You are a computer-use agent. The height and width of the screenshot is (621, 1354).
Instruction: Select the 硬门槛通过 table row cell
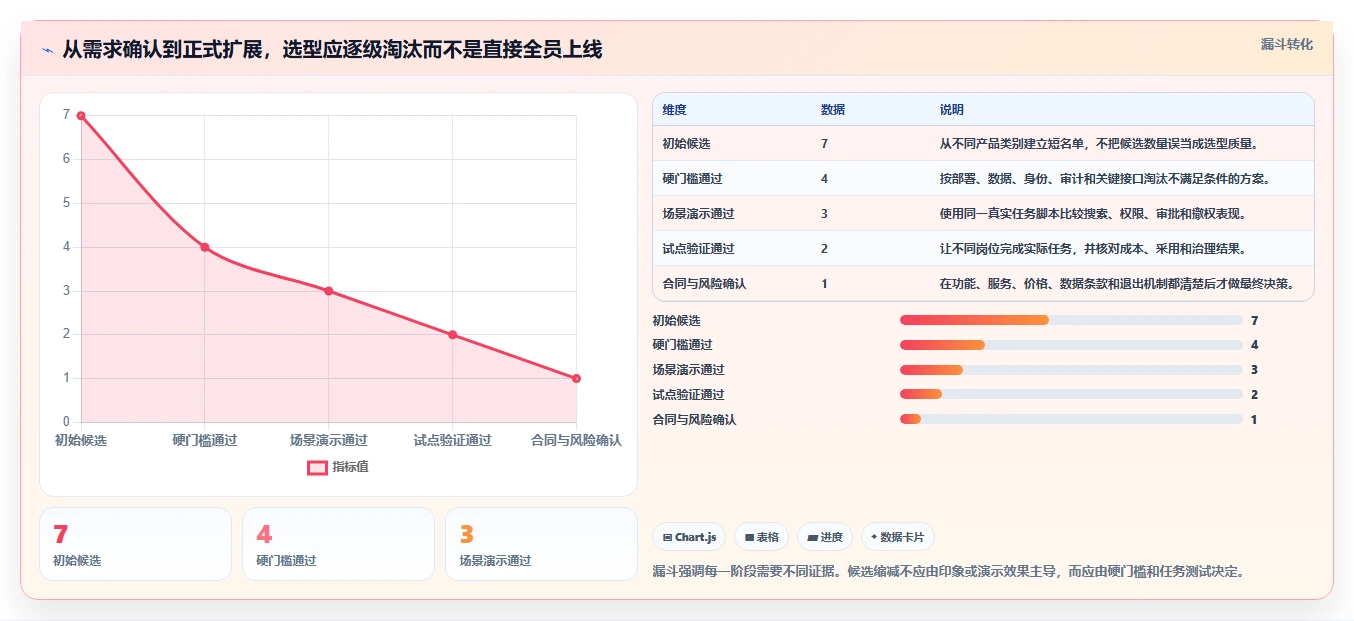coord(692,179)
